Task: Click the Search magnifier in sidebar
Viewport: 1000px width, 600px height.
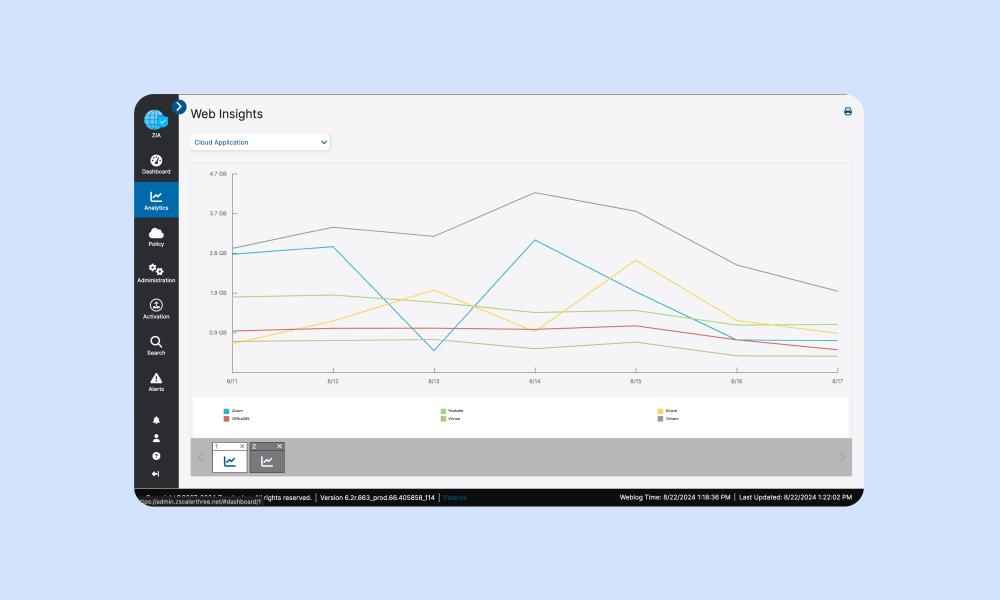Action: [156, 345]
